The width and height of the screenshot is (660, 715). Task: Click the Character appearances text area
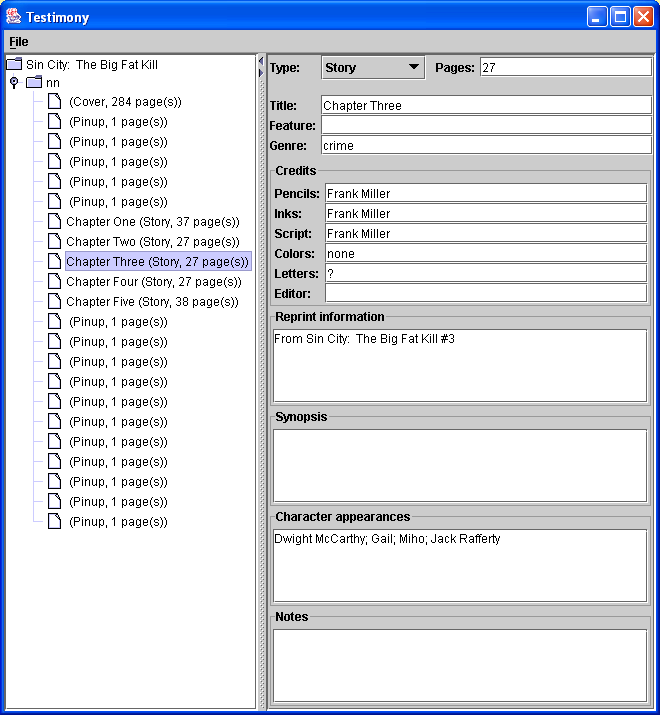click(460, 565)
